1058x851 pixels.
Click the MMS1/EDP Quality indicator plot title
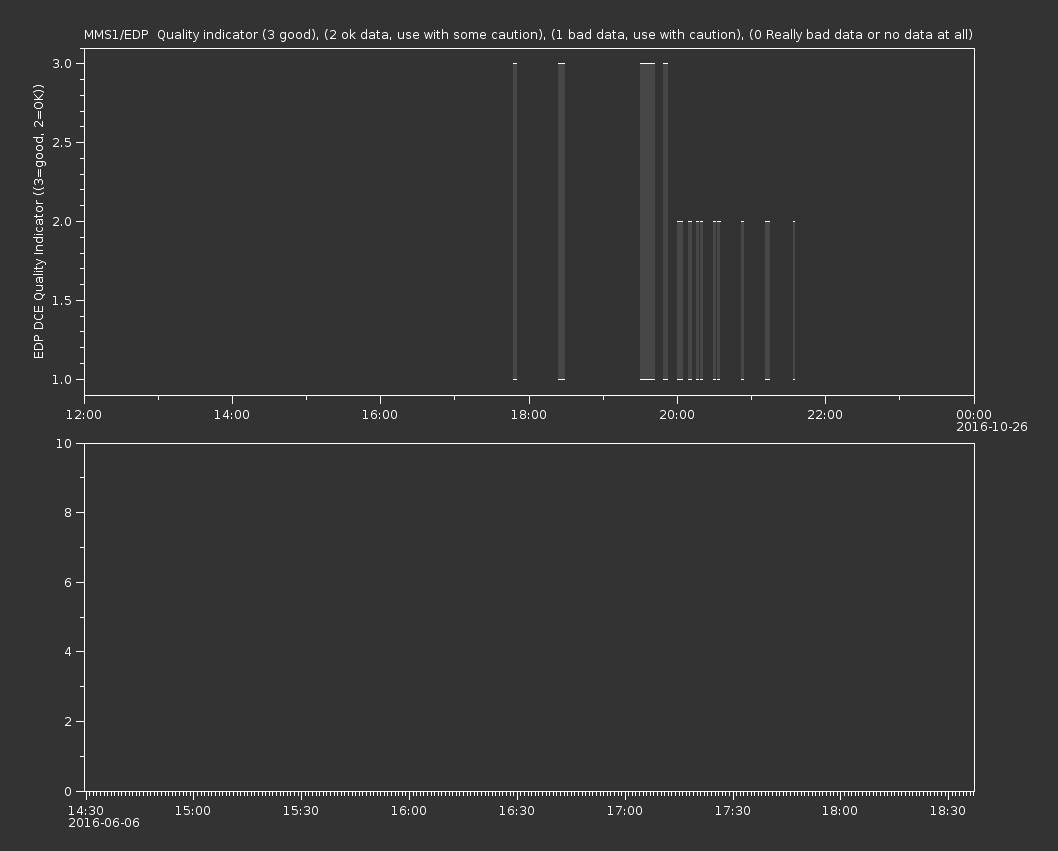point(528,34)
